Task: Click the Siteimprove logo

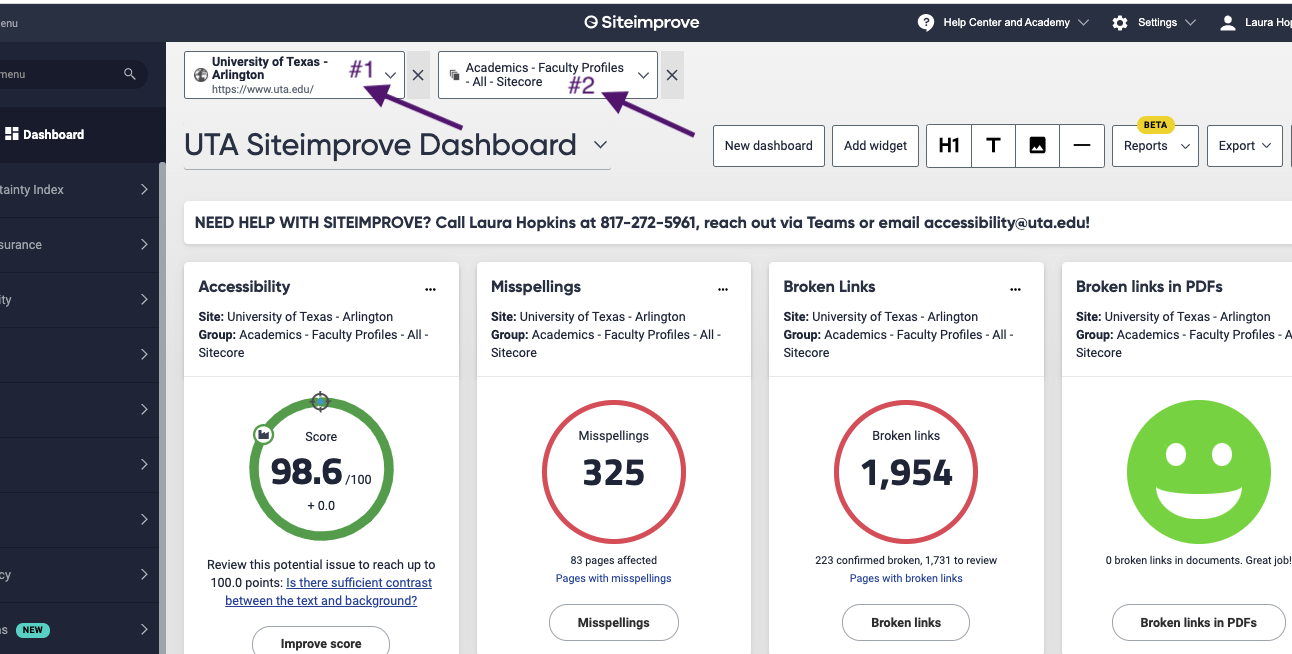Action: tap(641, 21)
